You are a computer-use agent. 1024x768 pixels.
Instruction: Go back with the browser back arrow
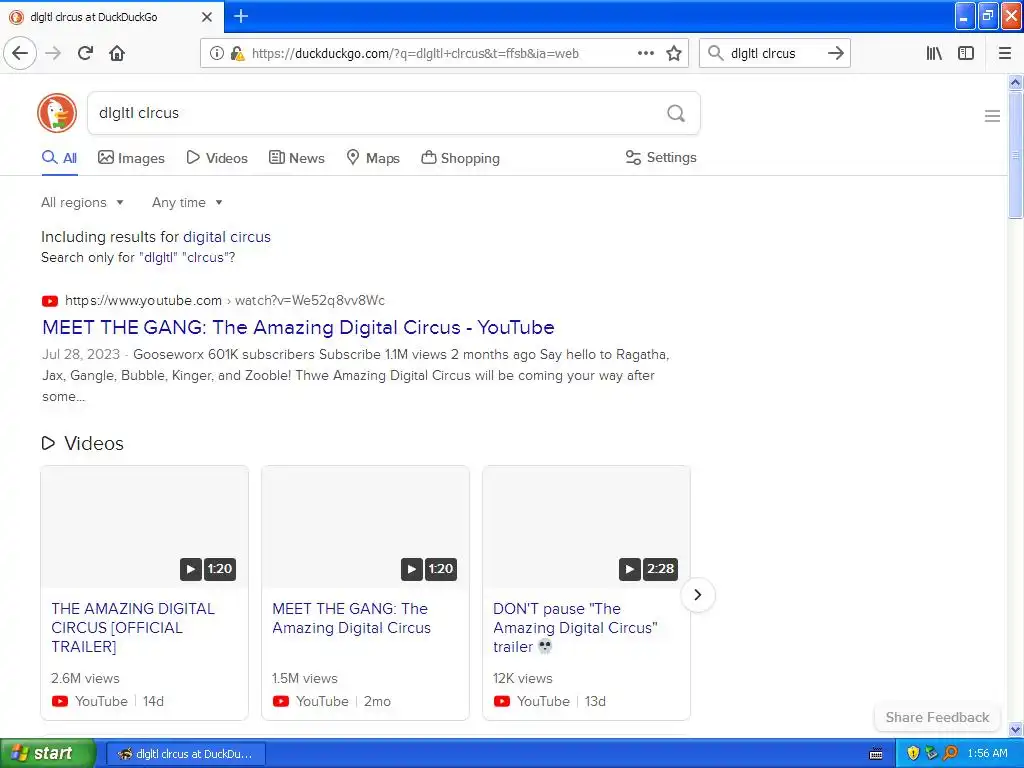click(x=20, y=53)
